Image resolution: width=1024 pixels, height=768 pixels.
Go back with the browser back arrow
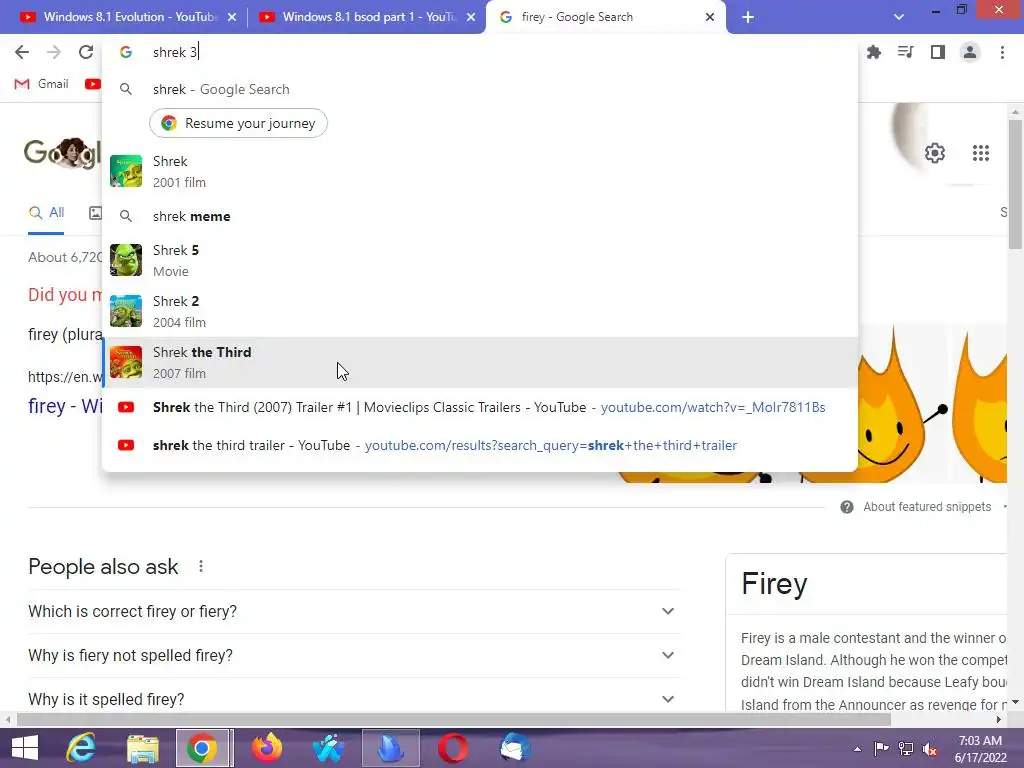click(22, 52)
